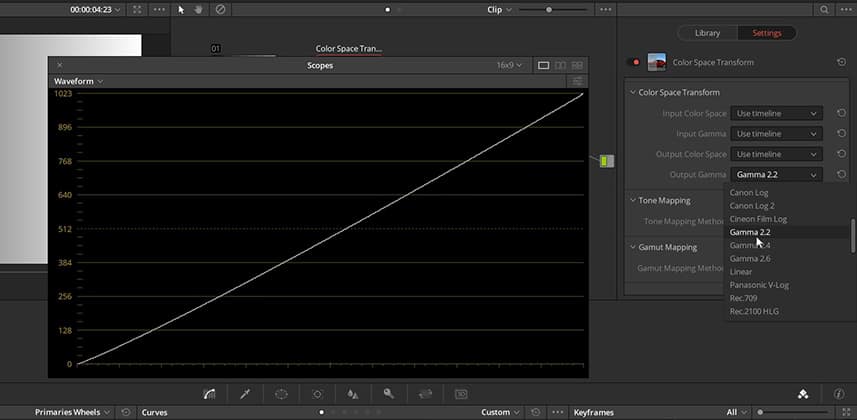This screenshot has height=420, width=857.
Task: Collapse the Gamut Mapping section
Action: (x=633, y=247)
